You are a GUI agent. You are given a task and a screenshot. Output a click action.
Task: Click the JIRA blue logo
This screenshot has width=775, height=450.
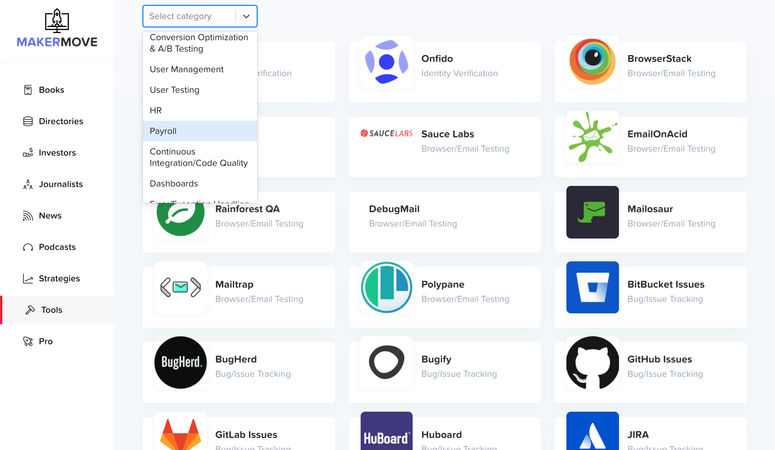592,431
